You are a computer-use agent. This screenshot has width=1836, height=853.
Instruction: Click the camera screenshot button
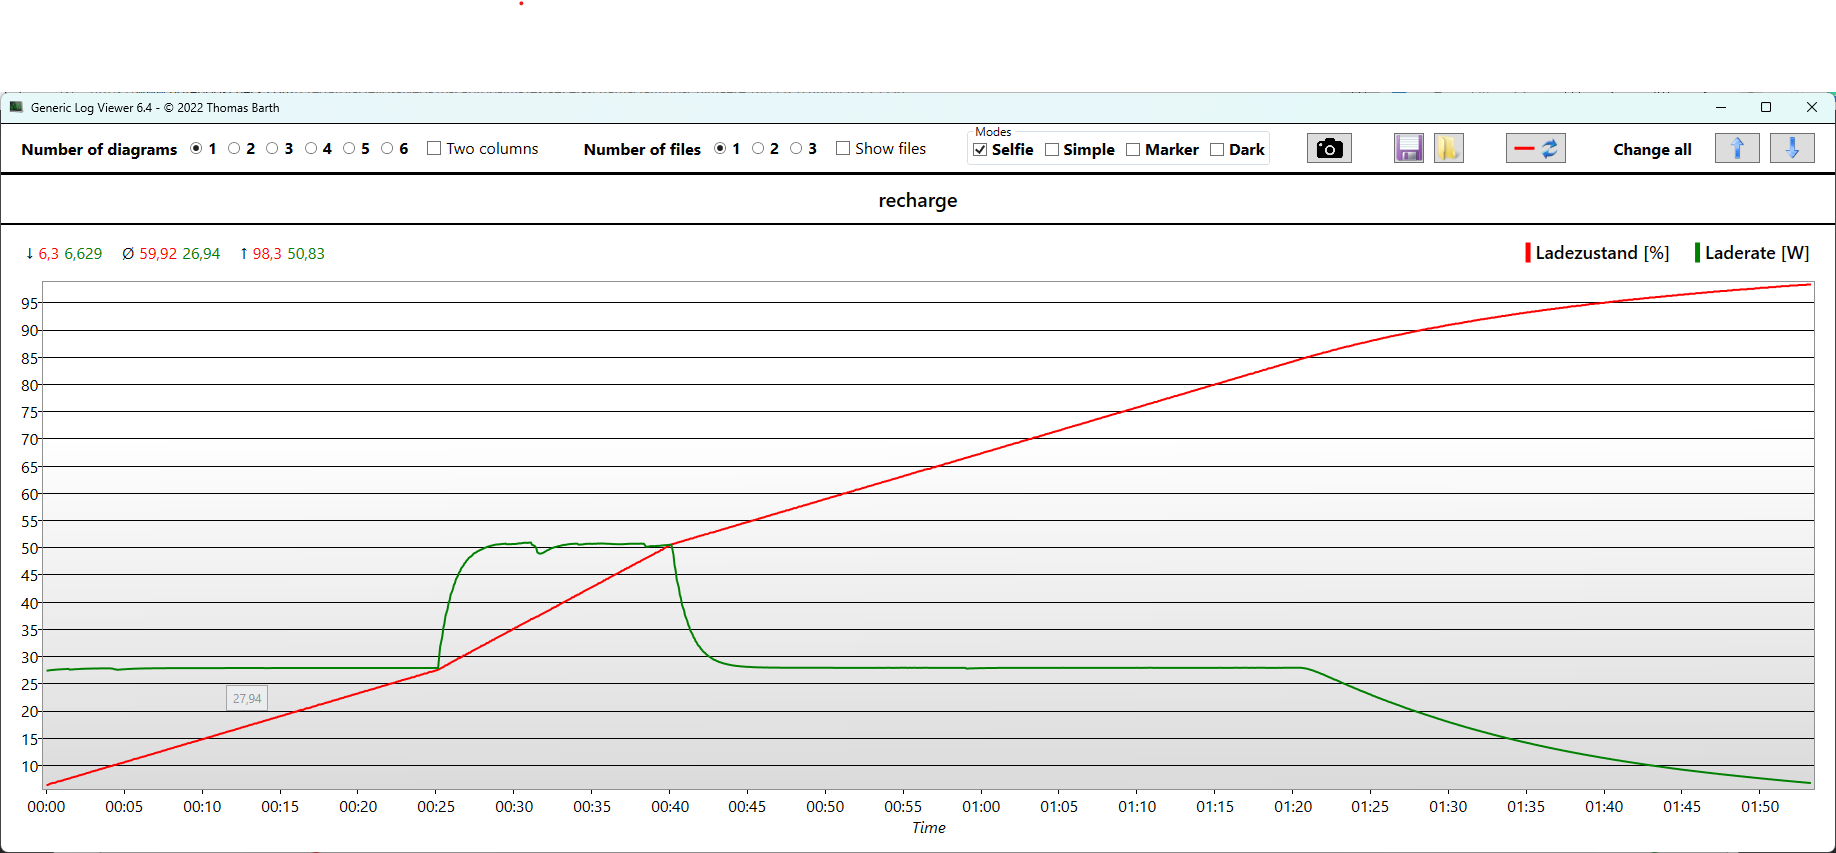pos(1328,149)
